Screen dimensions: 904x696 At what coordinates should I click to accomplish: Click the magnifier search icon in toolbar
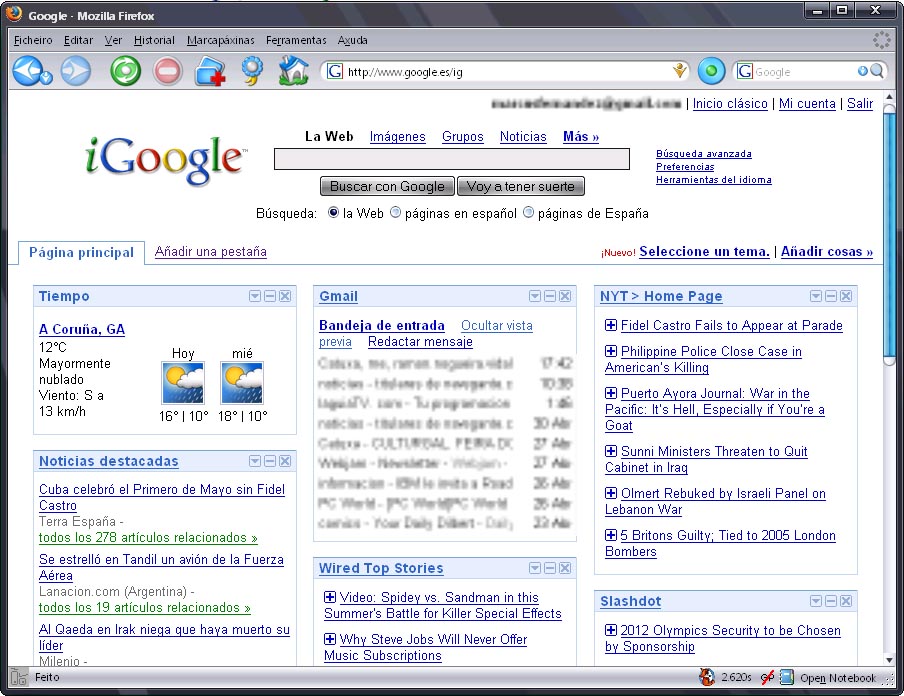click(877, 71)
